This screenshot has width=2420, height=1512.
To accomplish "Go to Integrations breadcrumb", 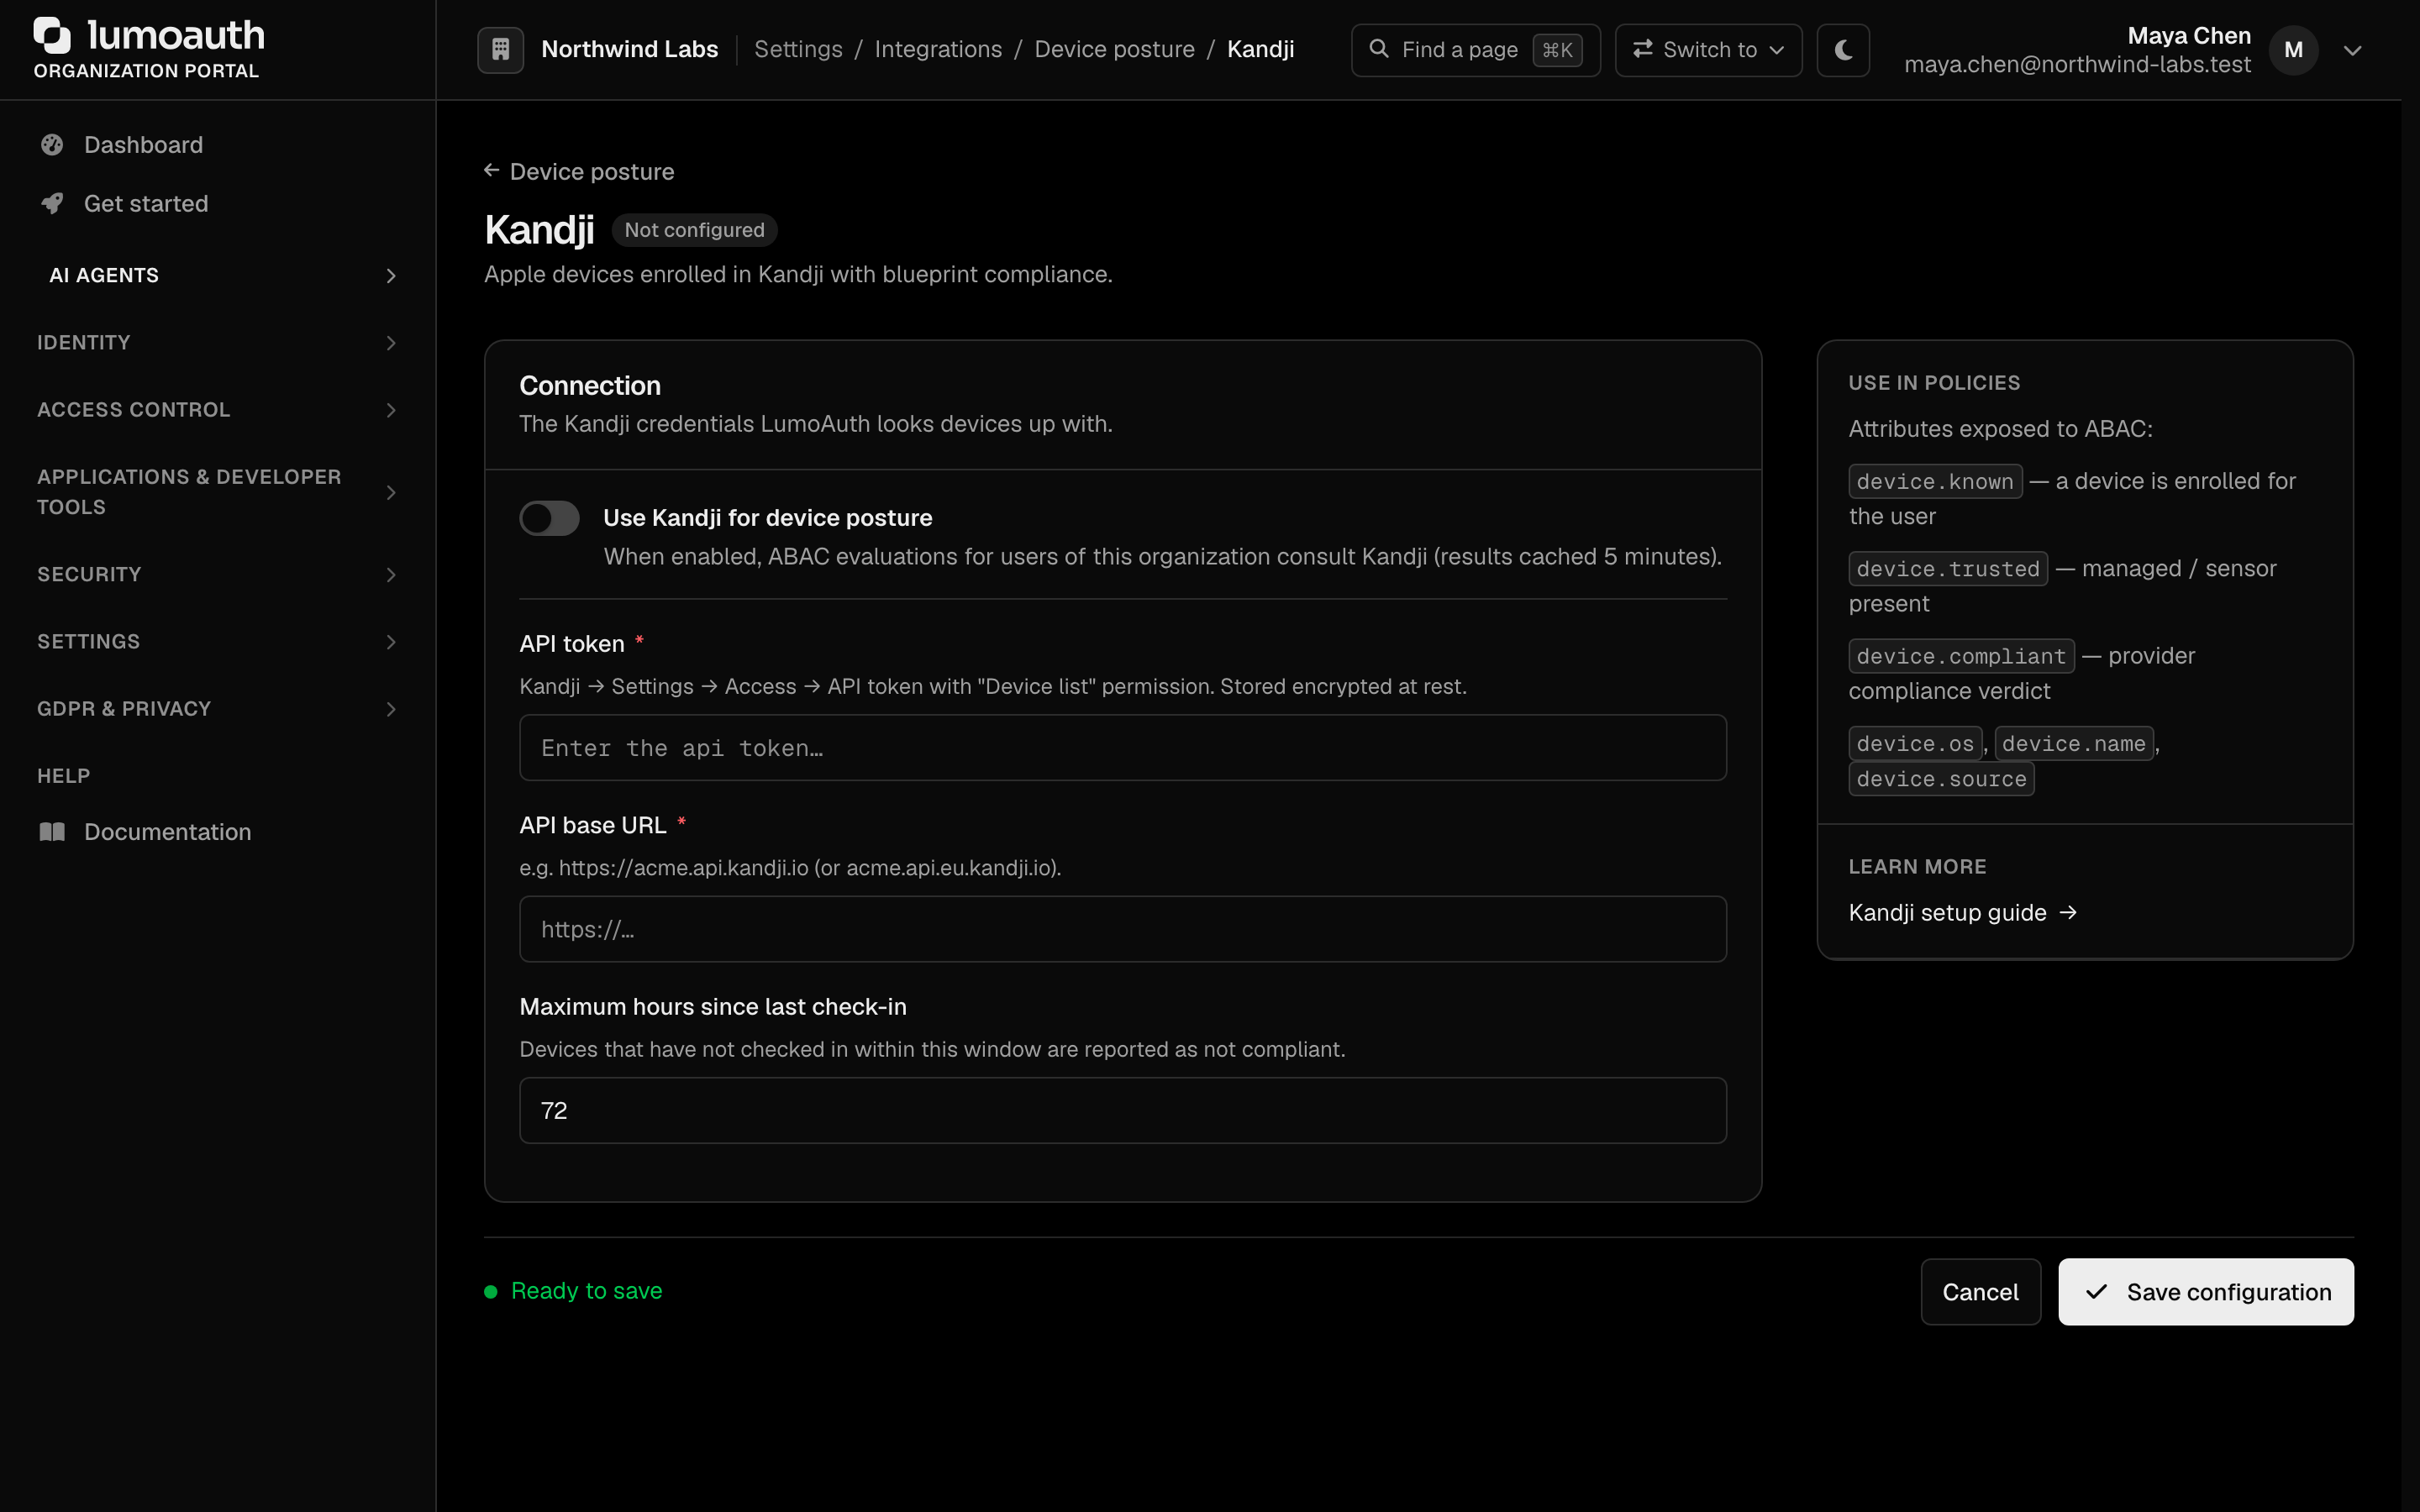I will 938,49.
